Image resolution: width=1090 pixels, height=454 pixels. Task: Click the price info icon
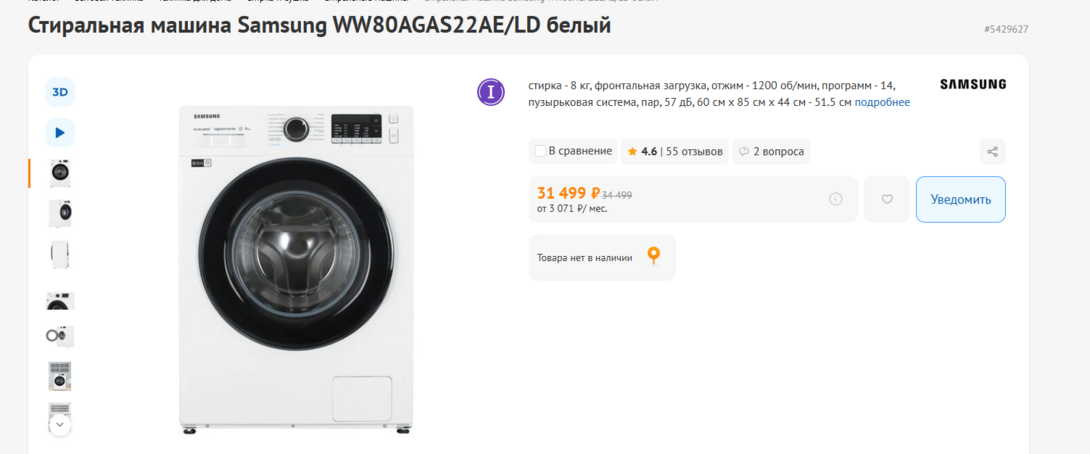point(836,199)
